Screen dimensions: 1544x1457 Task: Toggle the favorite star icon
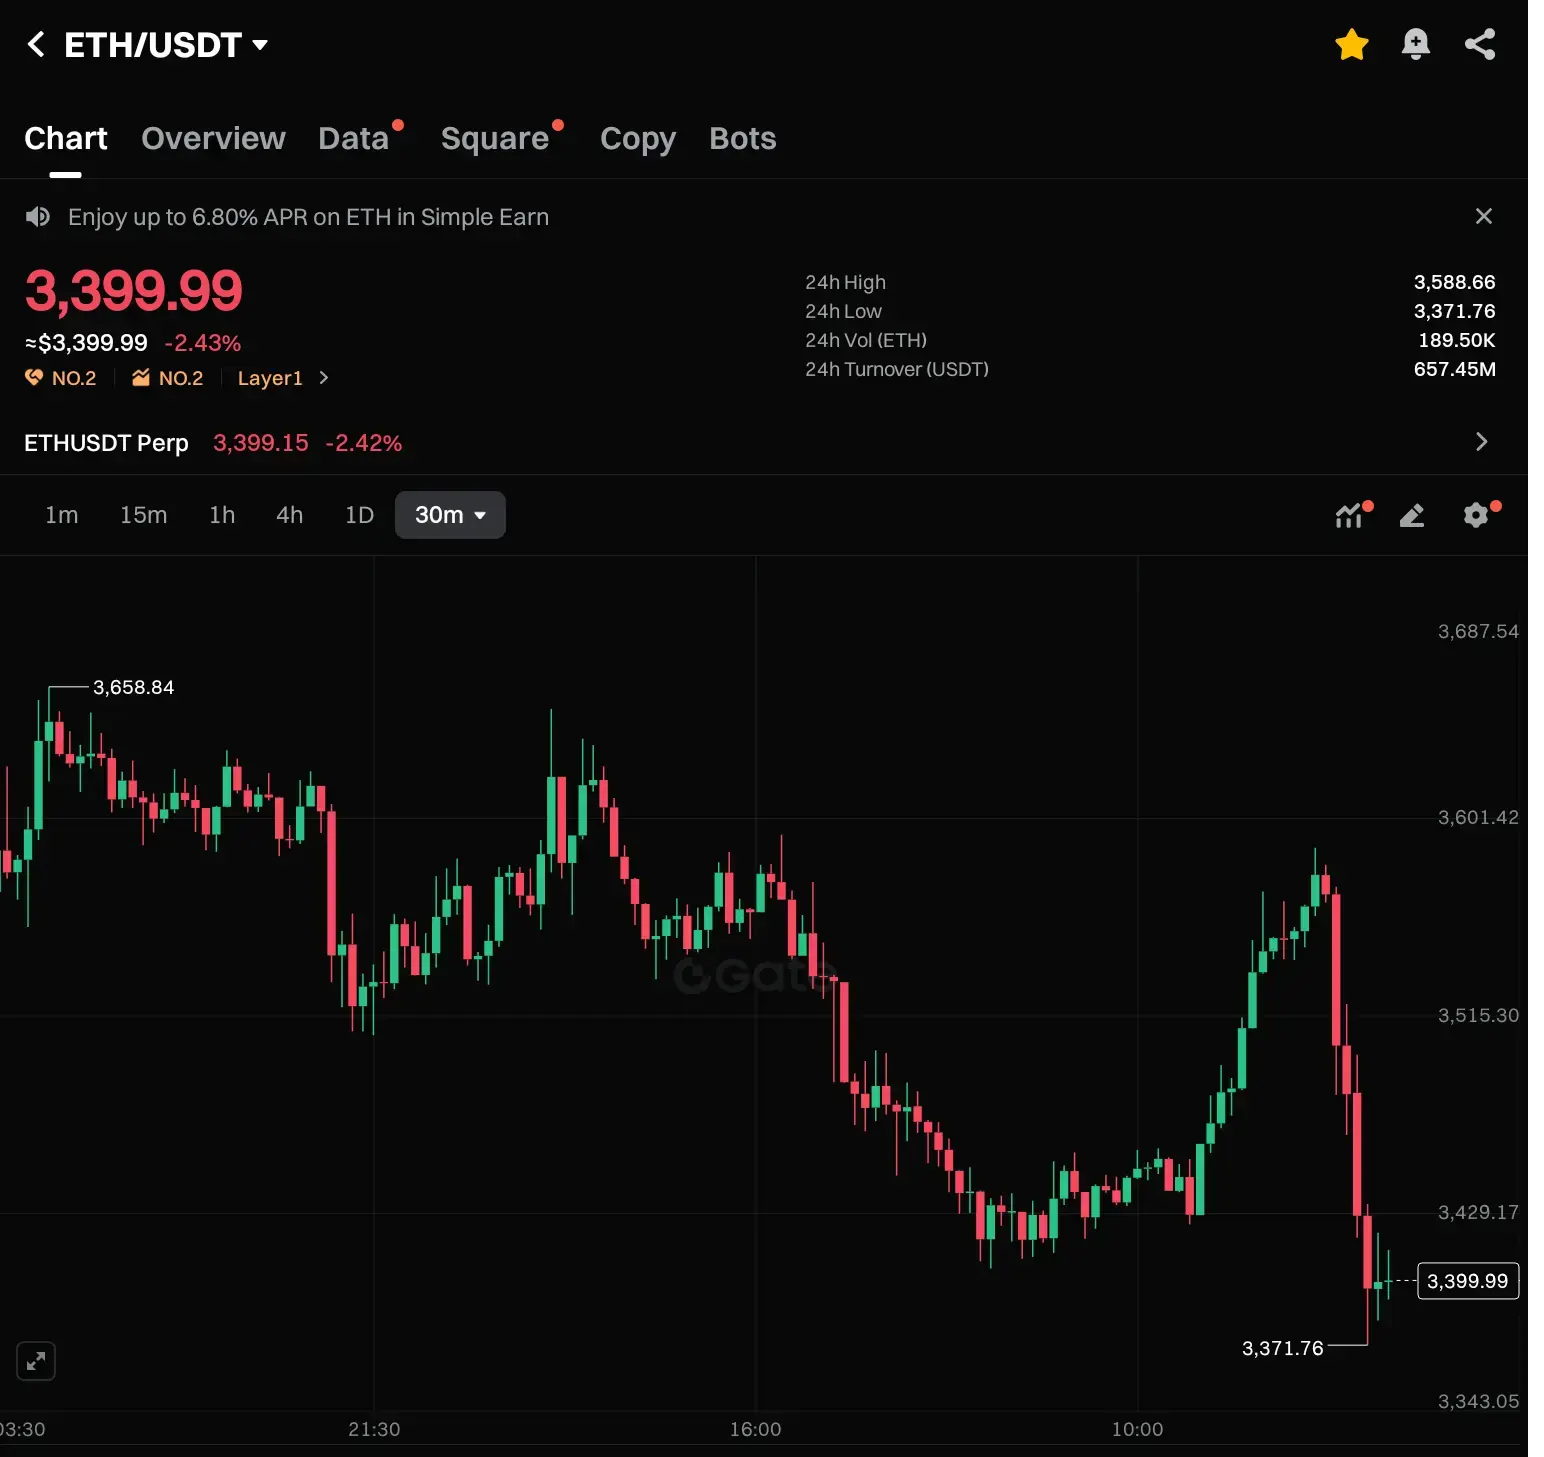coord(1351,44)
